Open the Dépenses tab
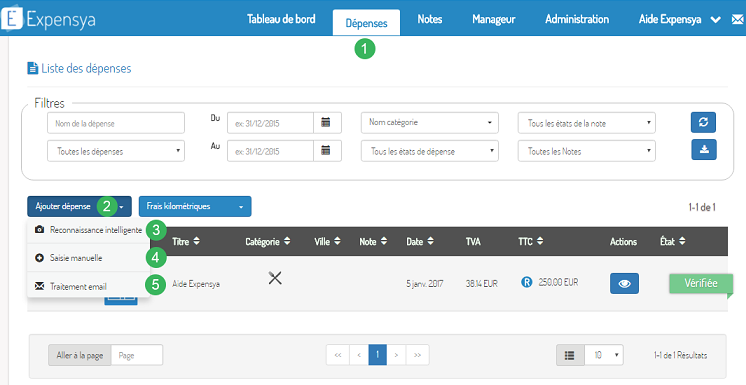Screen dimensions: 746x385 pyautogui.click(x=366, y=23)
